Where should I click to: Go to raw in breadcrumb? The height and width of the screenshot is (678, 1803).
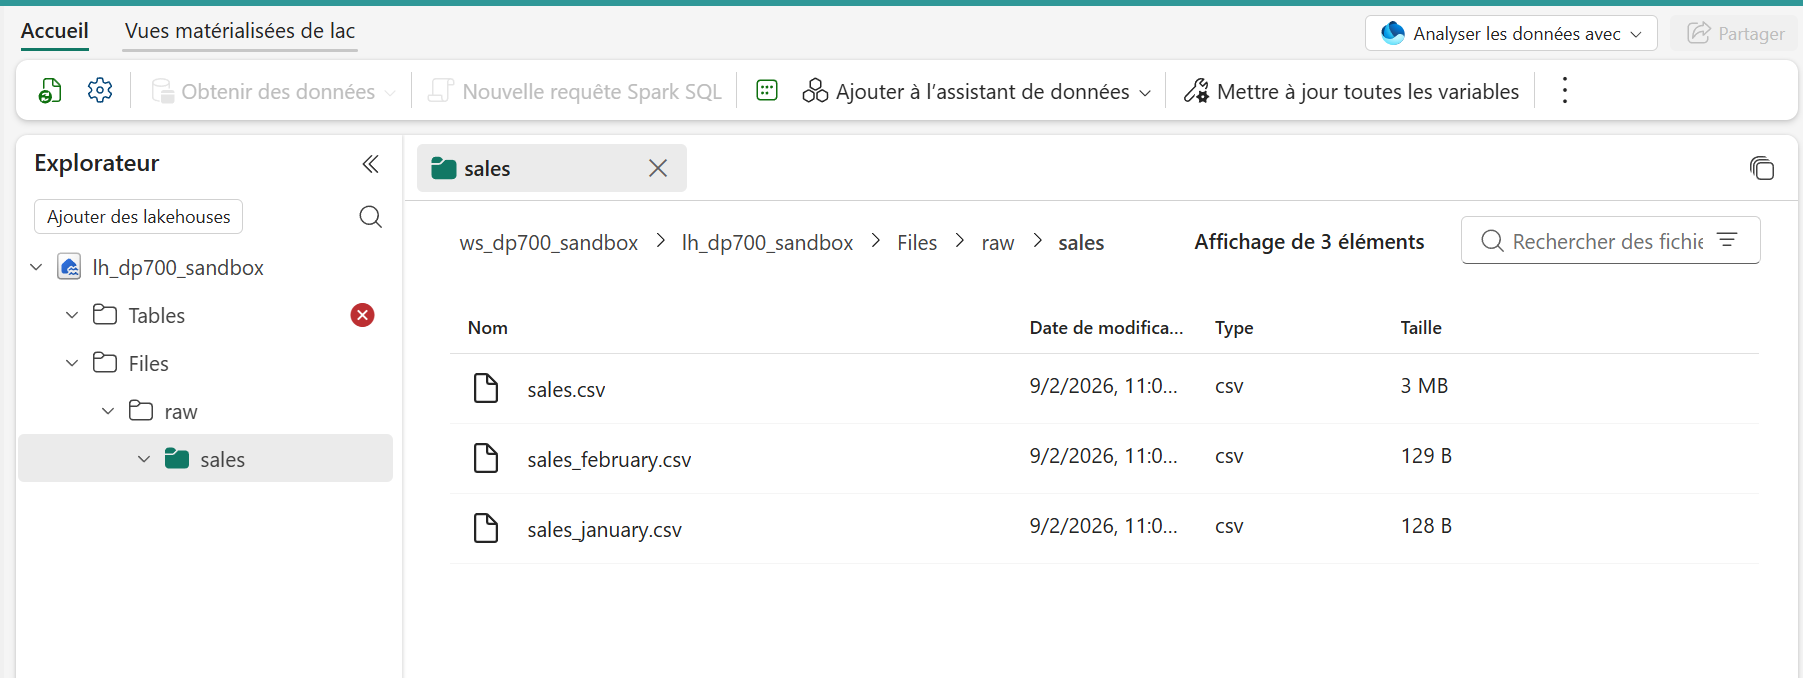998,242
